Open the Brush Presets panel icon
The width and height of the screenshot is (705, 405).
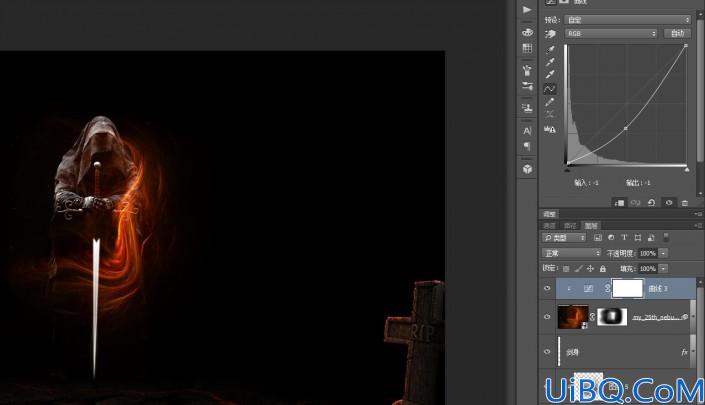click(527, 85)
